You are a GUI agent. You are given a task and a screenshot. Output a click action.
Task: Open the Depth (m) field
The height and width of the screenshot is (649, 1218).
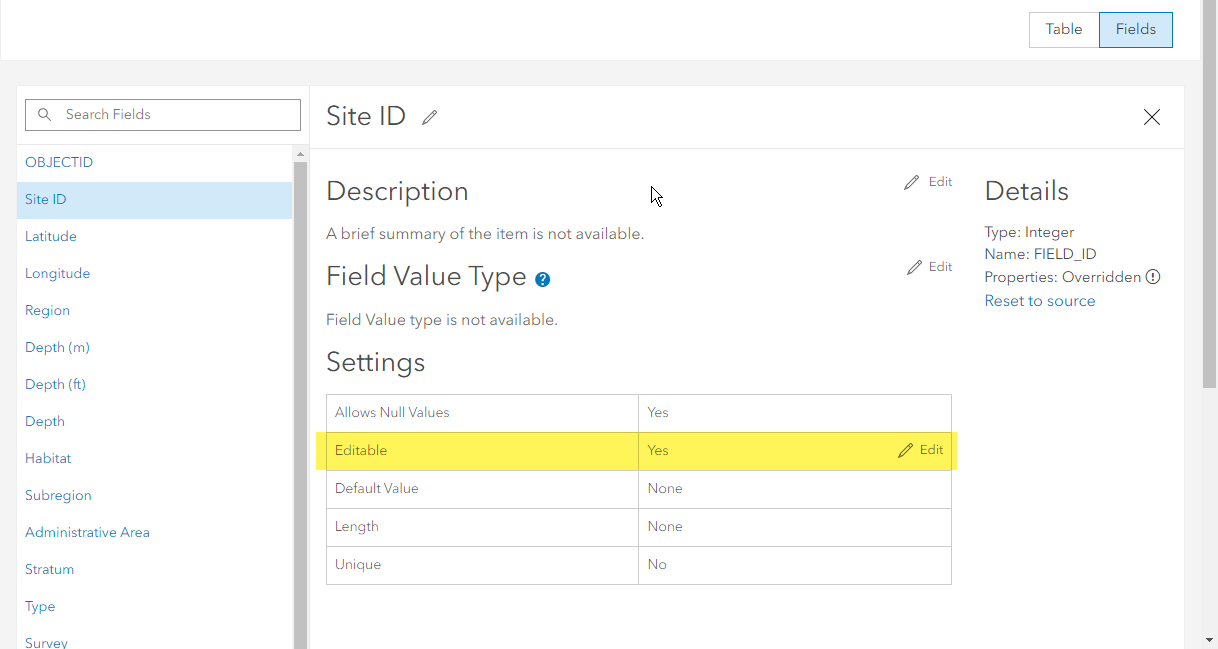click(x=57, y=348)
